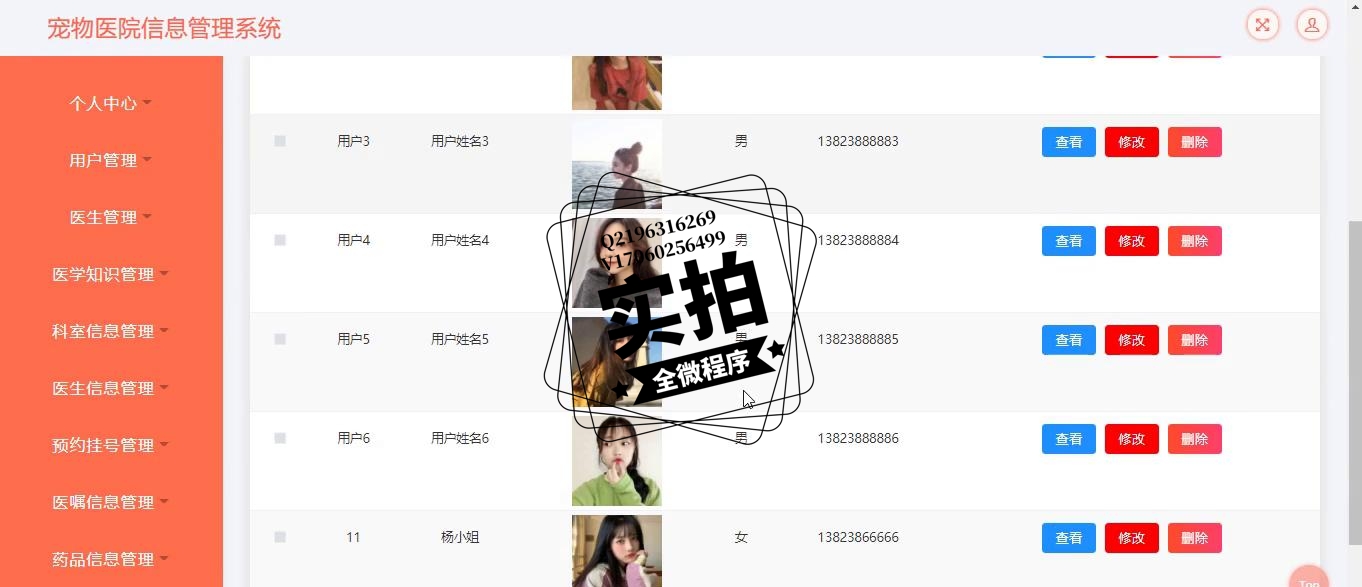The height and width of the screenshot is (587, 1362).
Task: Expand the 医学知识管理 sidebar menu
Action: pos(111,274)
